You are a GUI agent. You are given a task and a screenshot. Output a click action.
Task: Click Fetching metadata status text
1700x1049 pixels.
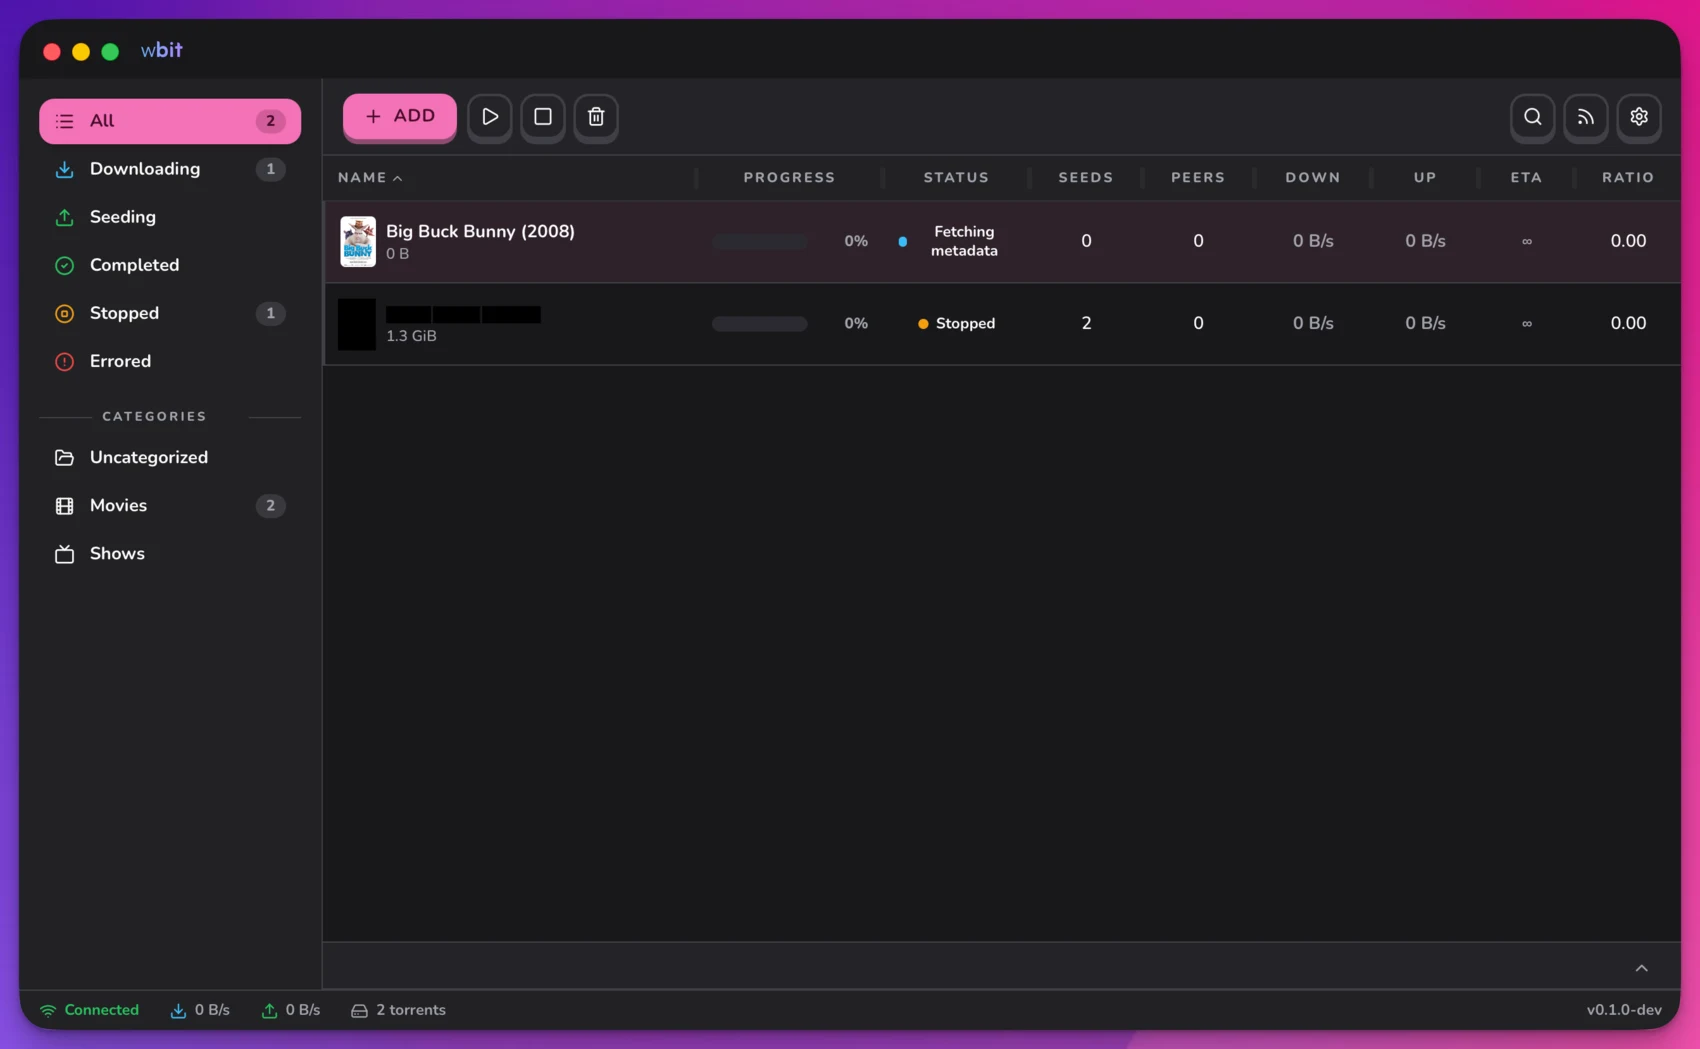coord(964,241)
